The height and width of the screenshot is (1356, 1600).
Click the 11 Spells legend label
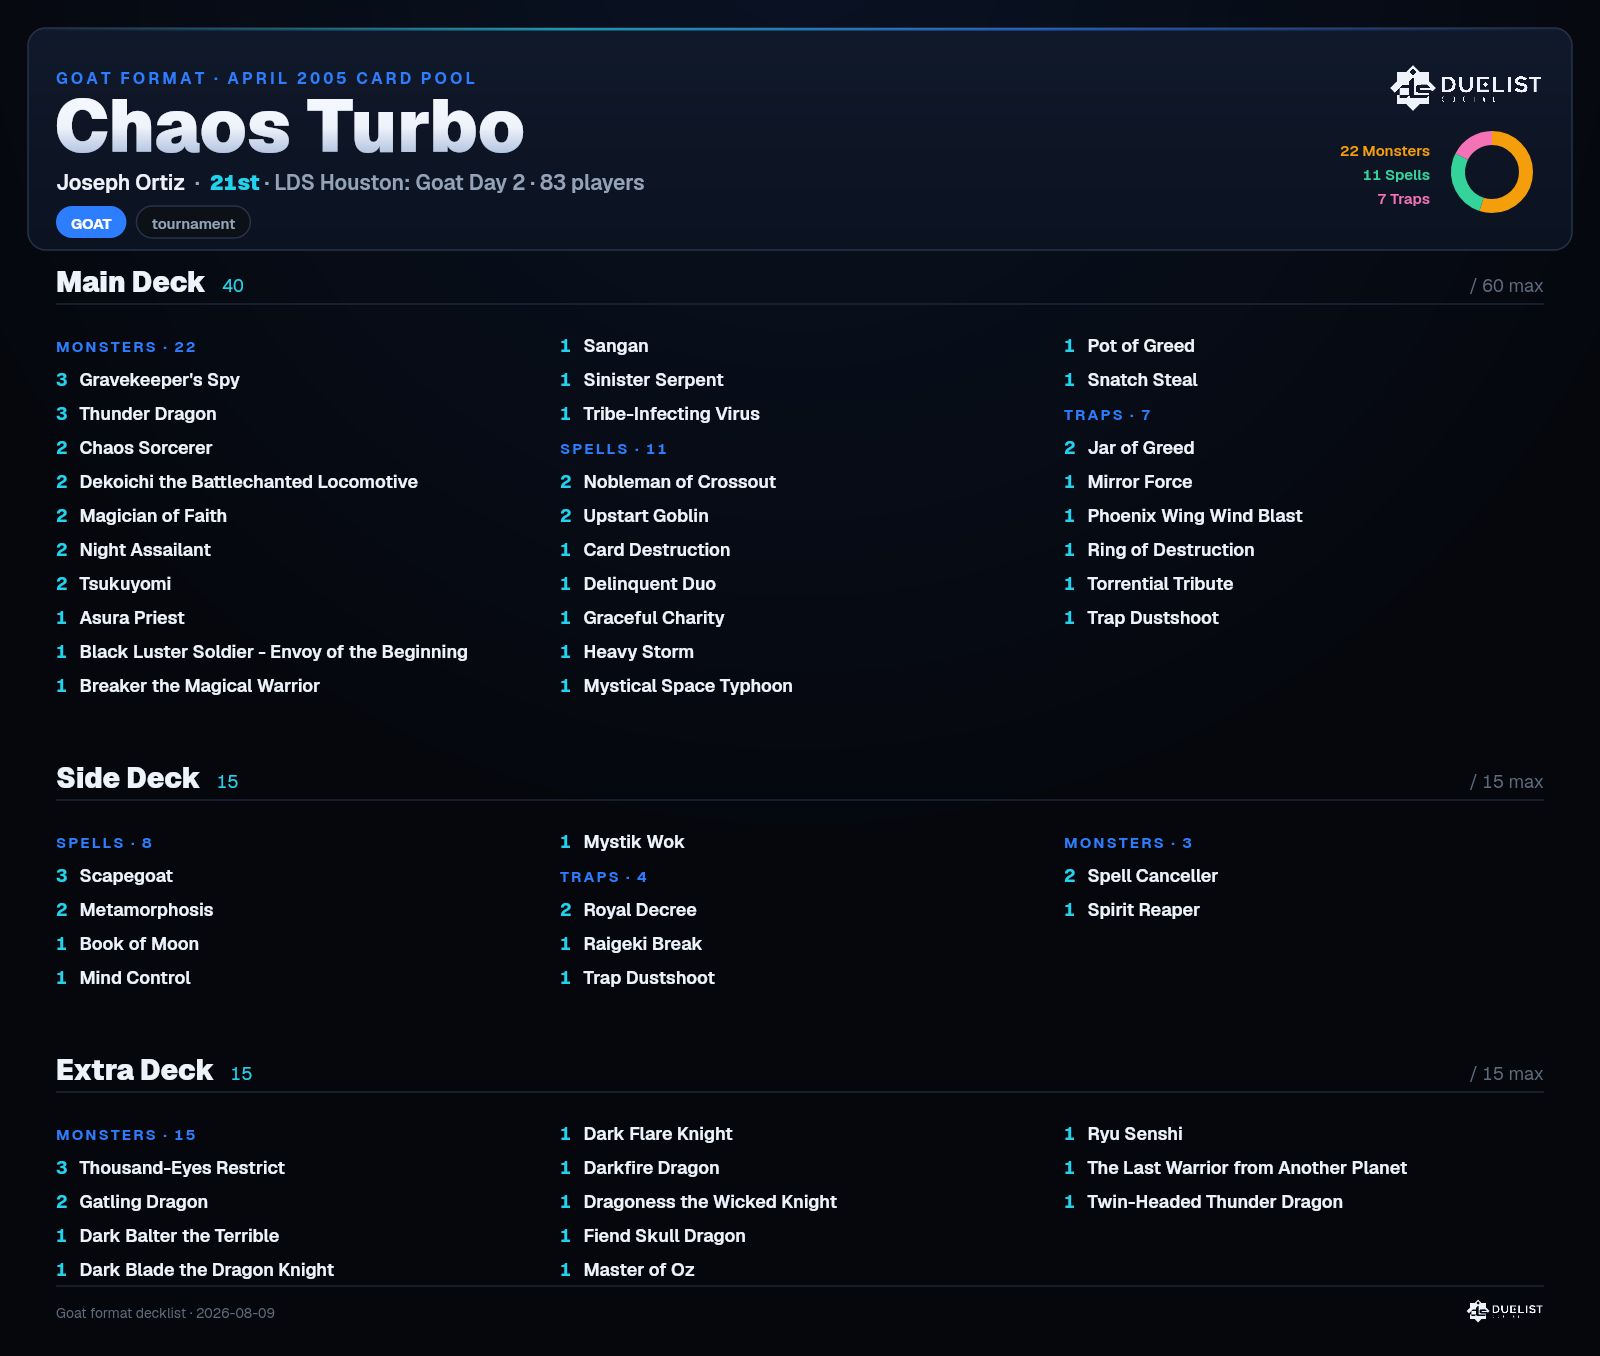pos(1396,175)
